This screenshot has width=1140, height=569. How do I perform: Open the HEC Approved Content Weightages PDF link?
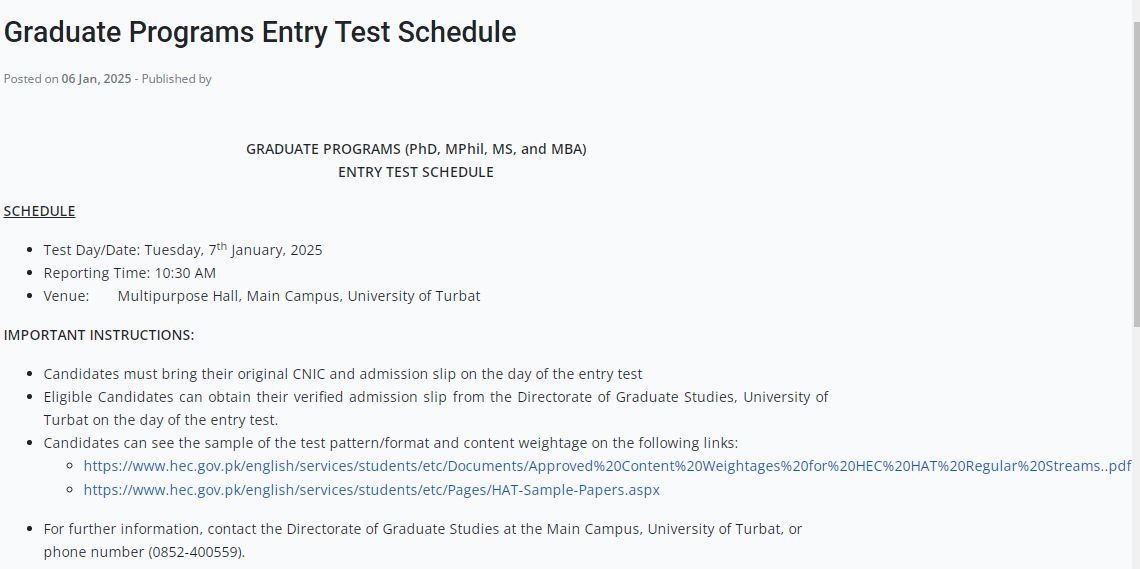pyautogui.click(x=607, y=467)
